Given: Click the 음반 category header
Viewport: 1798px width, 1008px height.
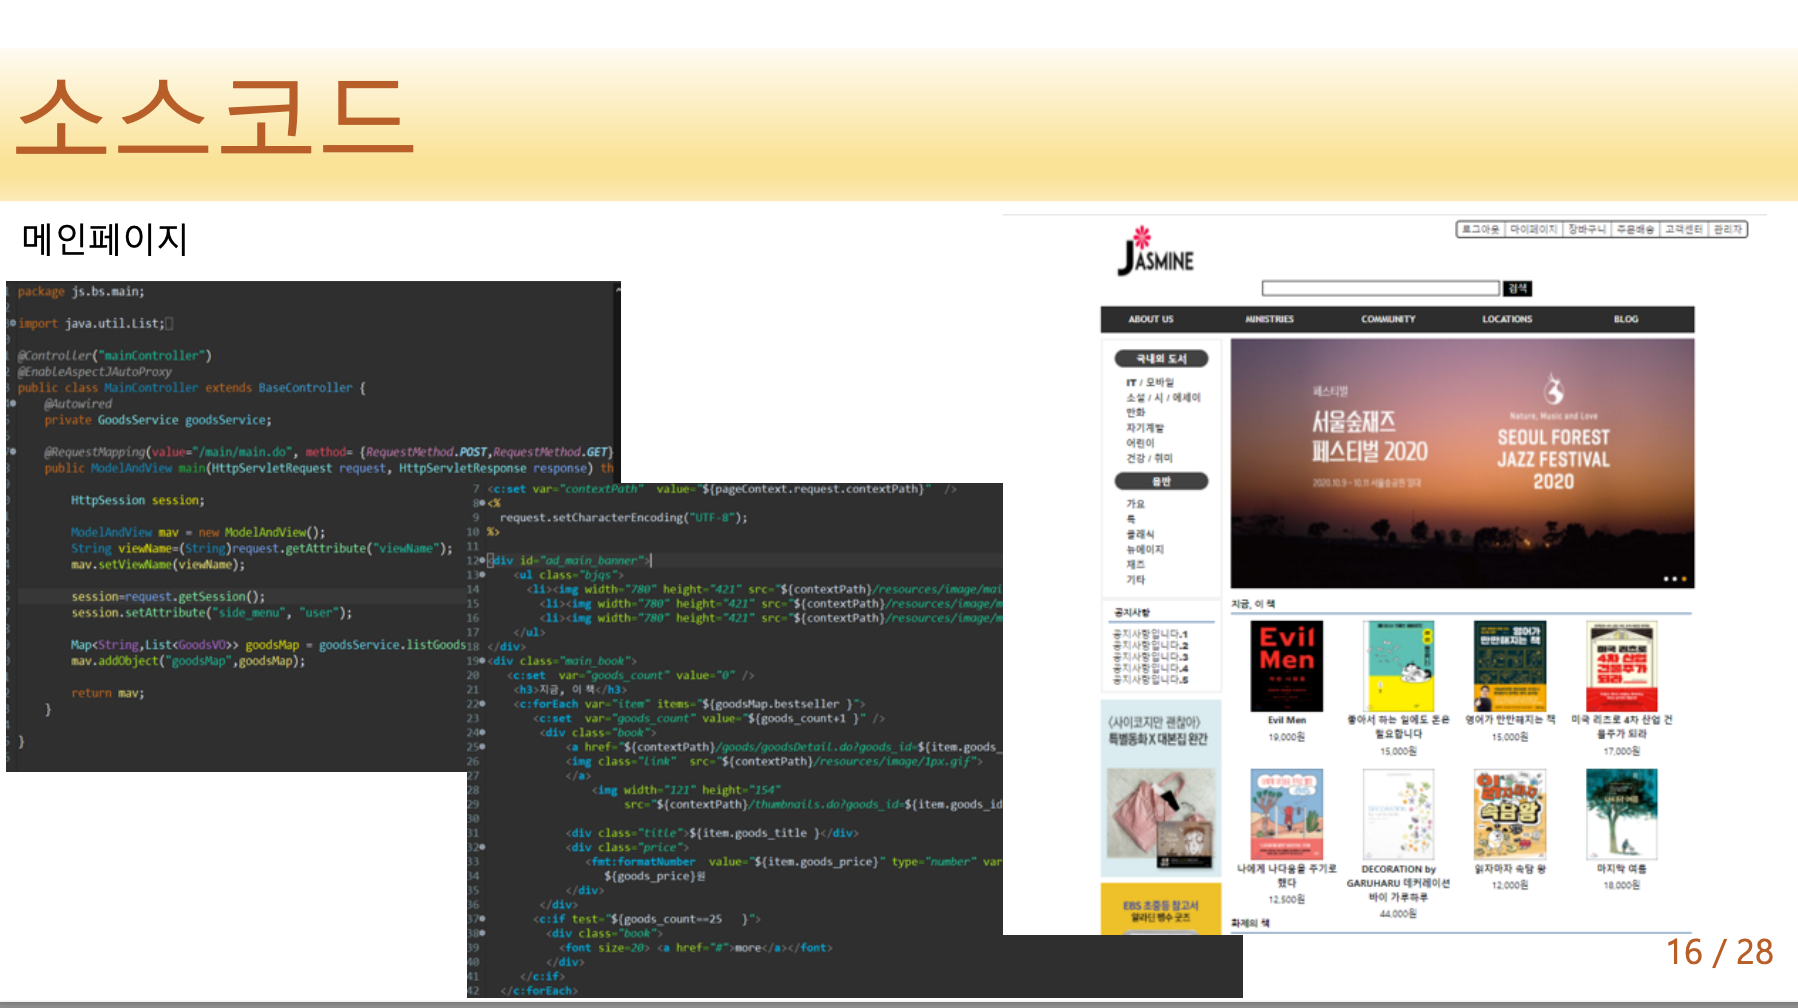Looking at the screenshot, I should [1161, 482].
